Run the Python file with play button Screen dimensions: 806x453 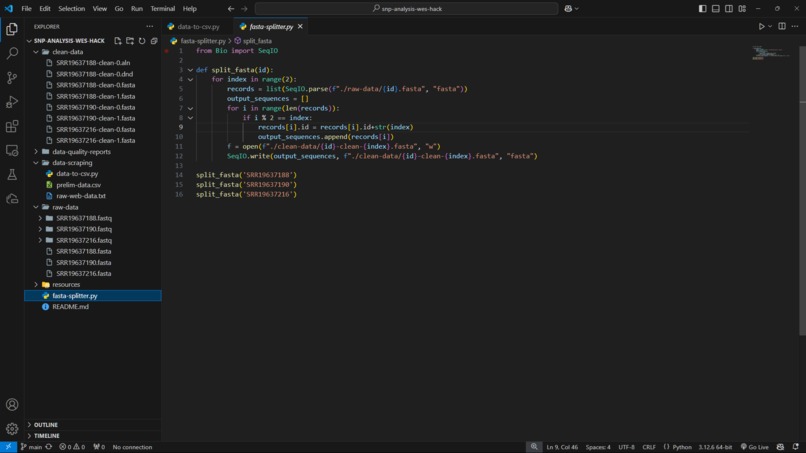click(761, 26)
